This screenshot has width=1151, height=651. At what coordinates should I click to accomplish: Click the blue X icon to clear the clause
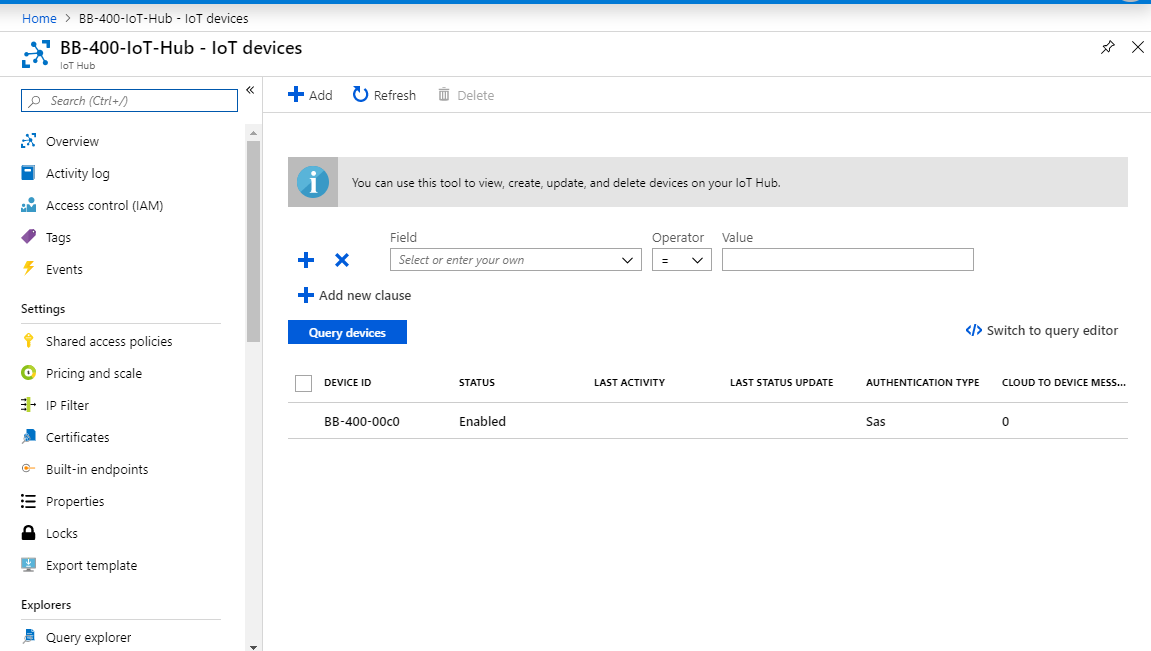[341, 260]
